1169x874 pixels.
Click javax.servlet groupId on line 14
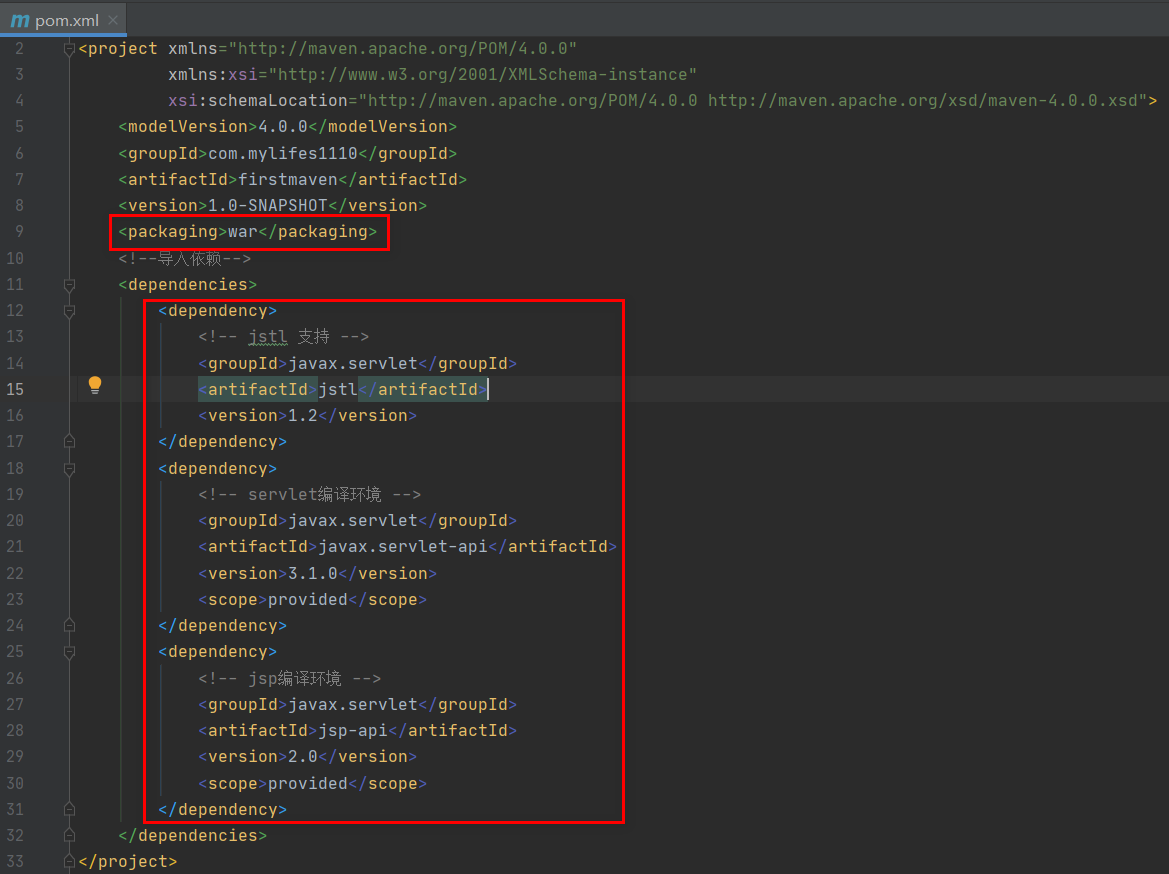coord(353,363)
